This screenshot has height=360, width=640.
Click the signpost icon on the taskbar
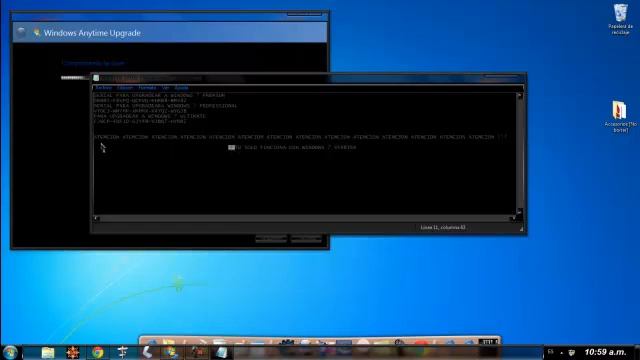coord(122,352)
